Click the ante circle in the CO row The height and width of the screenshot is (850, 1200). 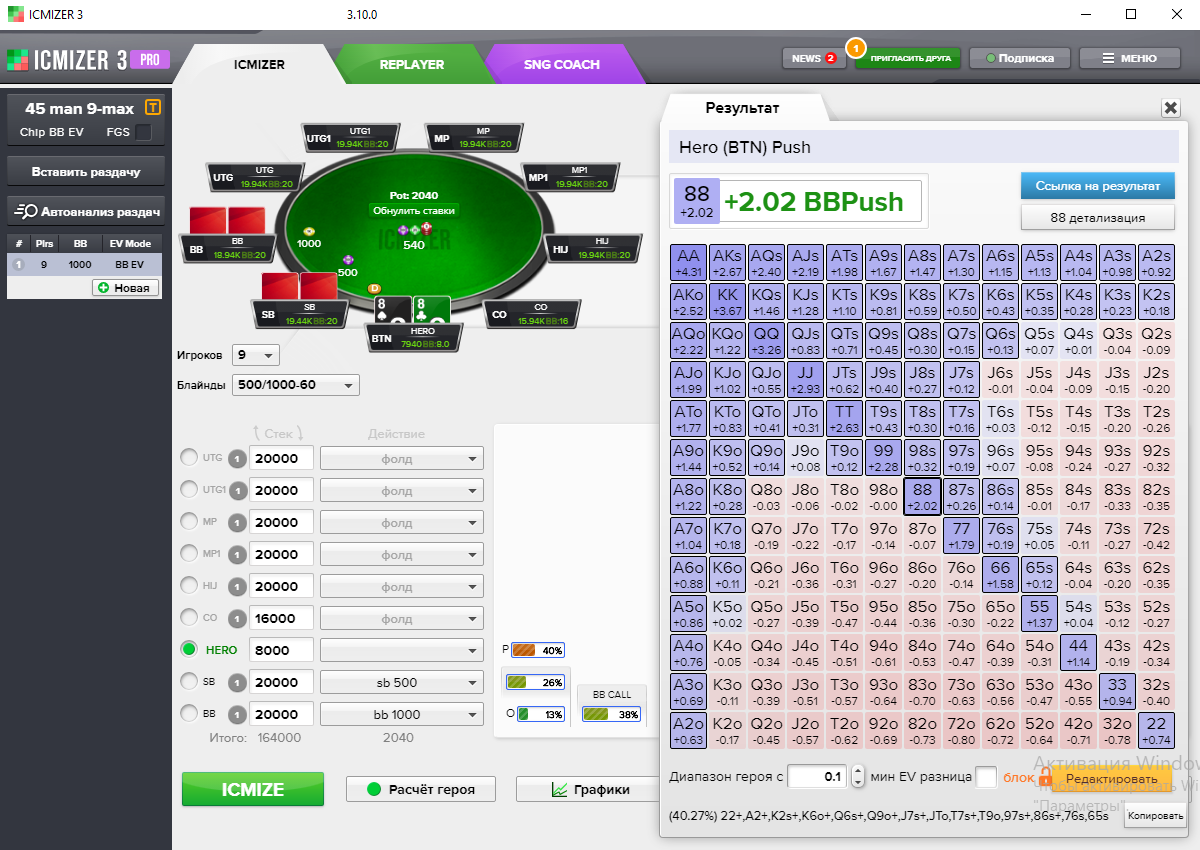pos(237,618)
